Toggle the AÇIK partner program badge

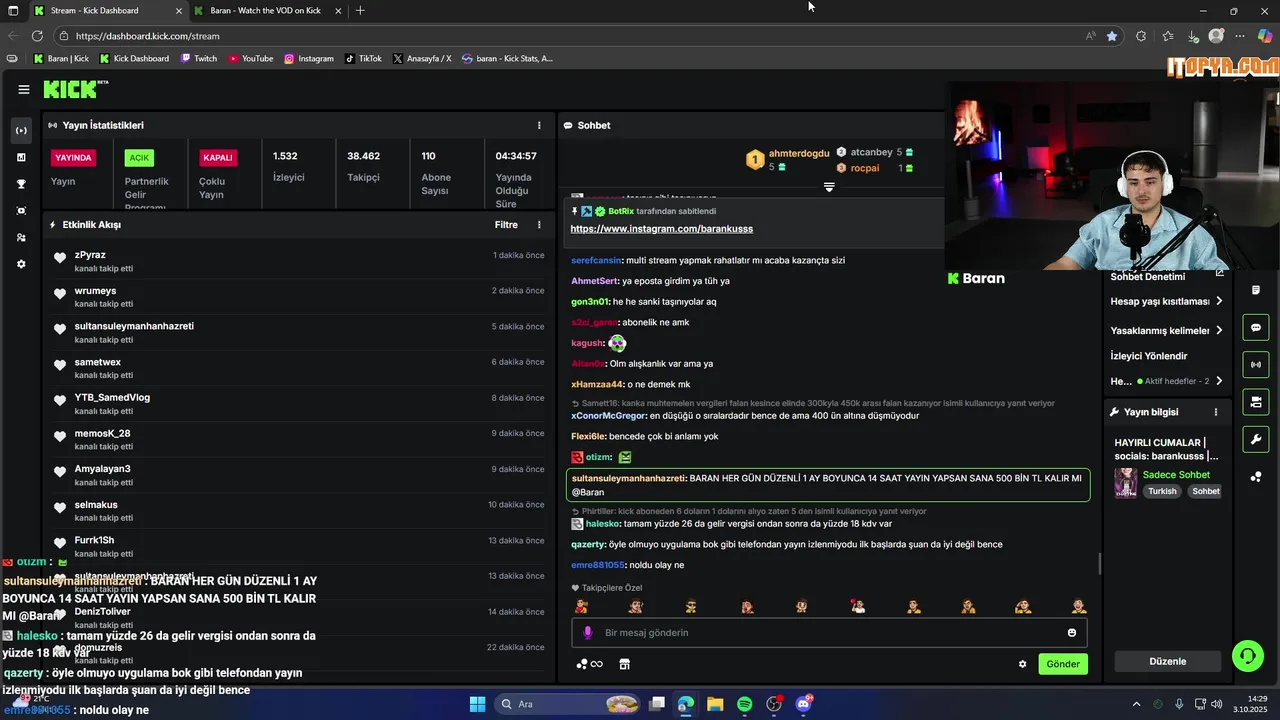pos(139,157)
